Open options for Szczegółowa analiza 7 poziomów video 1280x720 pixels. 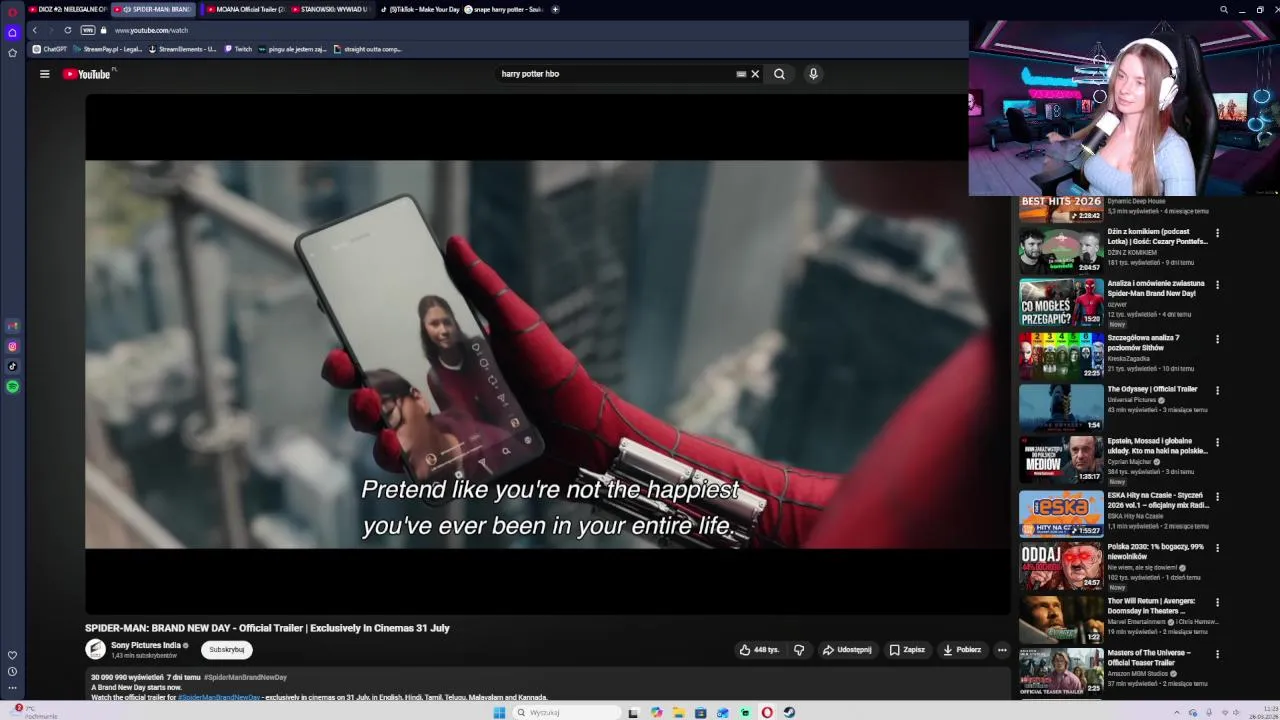[x=1217, y=339]
